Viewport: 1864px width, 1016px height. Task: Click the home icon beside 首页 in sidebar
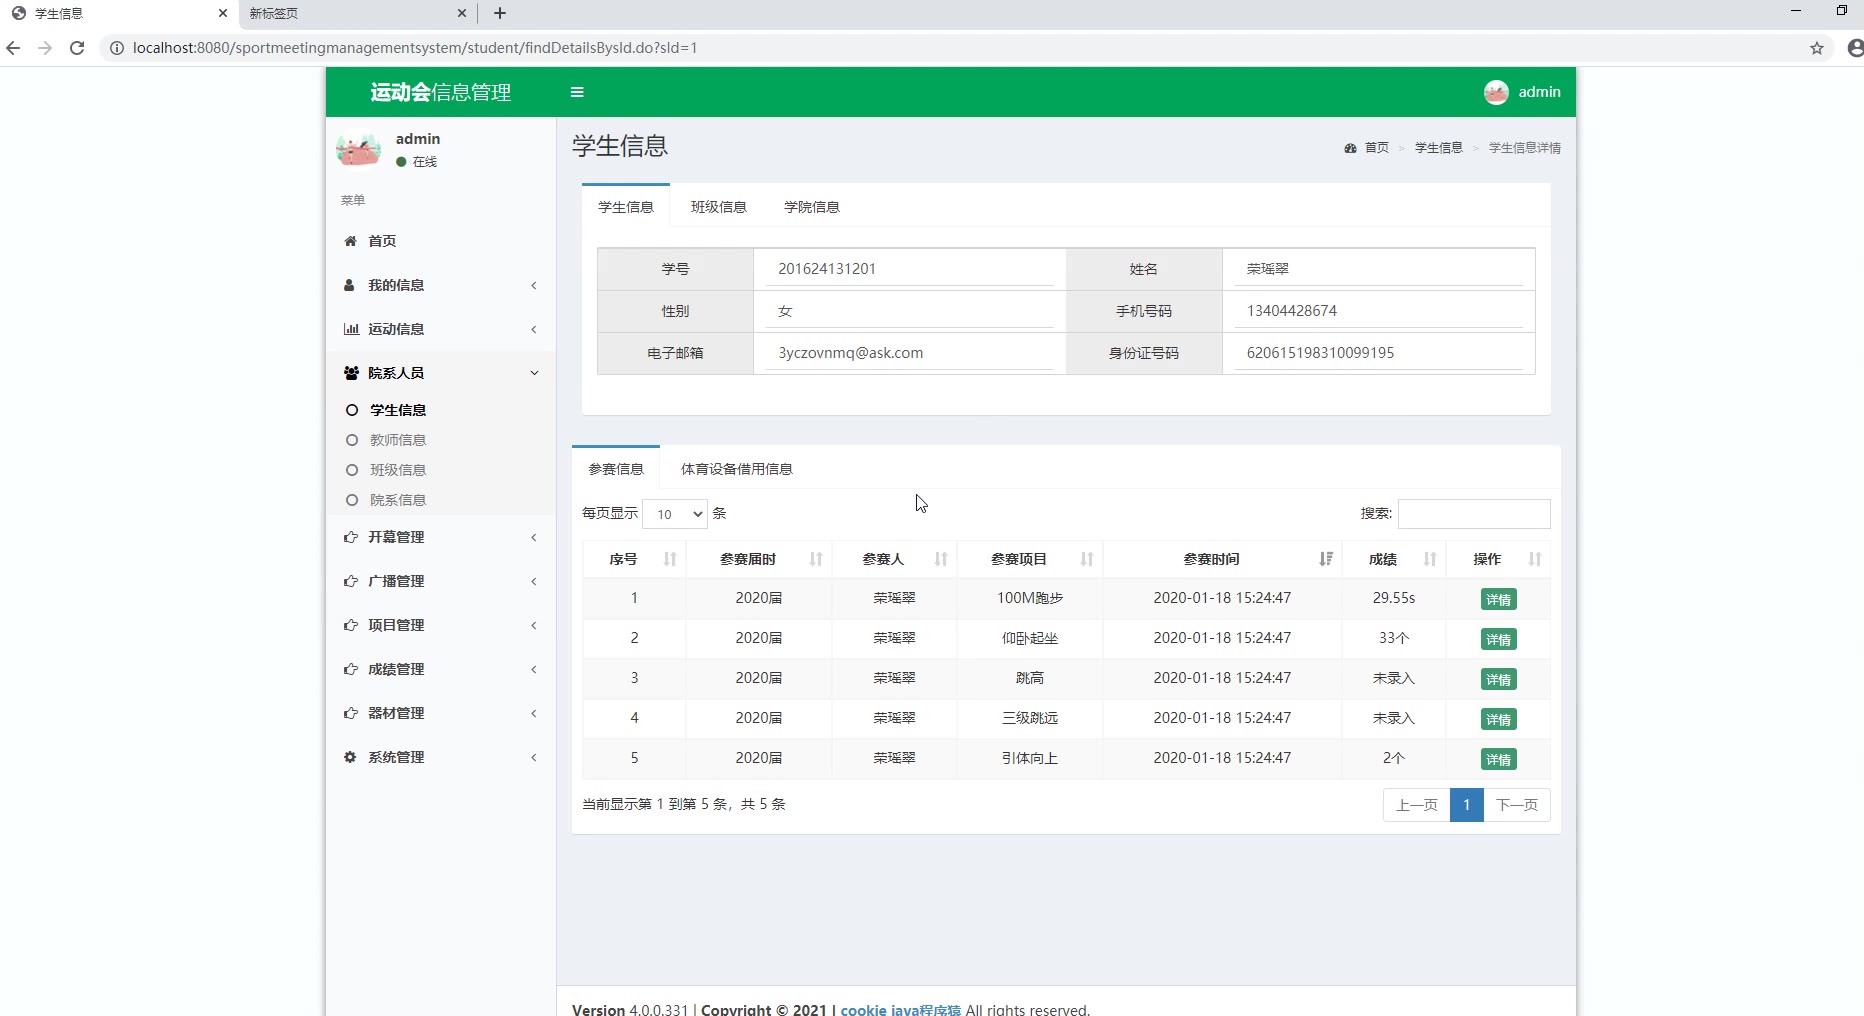pos(350,241)
